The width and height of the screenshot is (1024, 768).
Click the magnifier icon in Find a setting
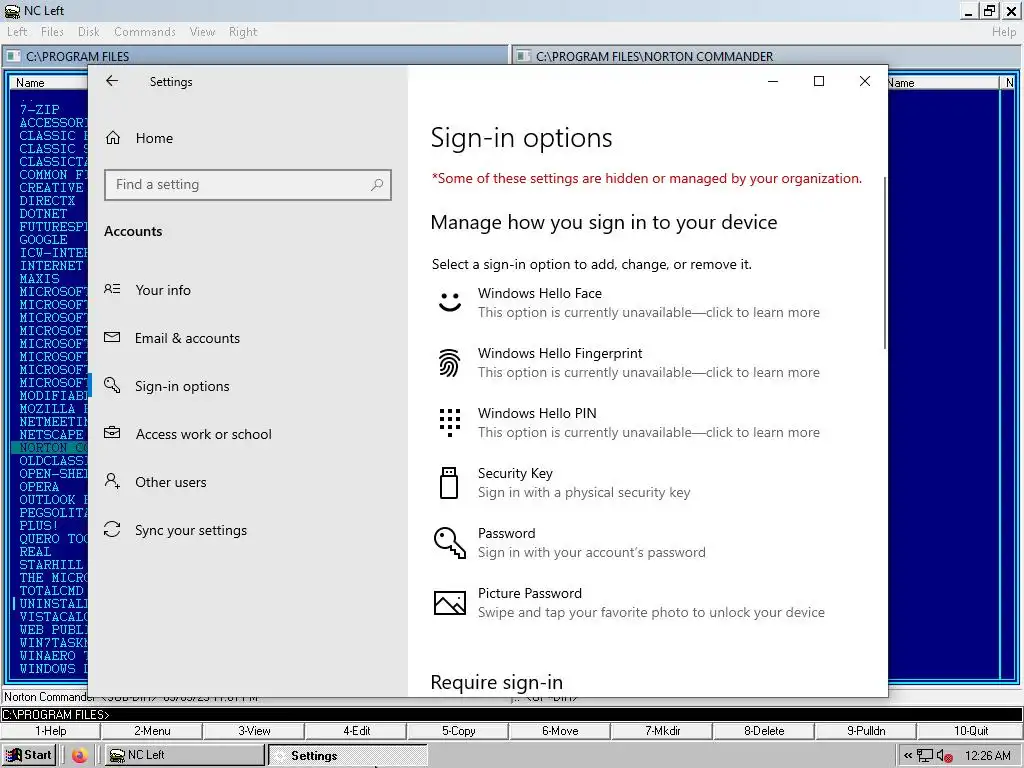377,185
